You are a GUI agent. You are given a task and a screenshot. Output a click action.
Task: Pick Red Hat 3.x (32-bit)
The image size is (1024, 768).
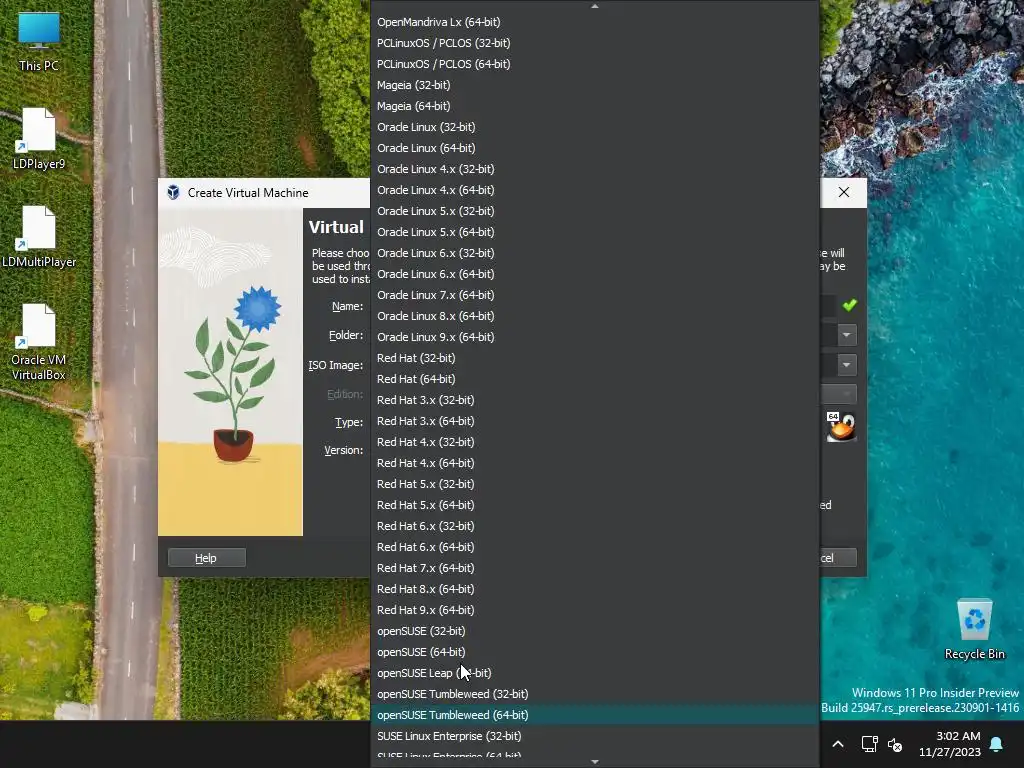pyautogui.click(x=594, y=400)
